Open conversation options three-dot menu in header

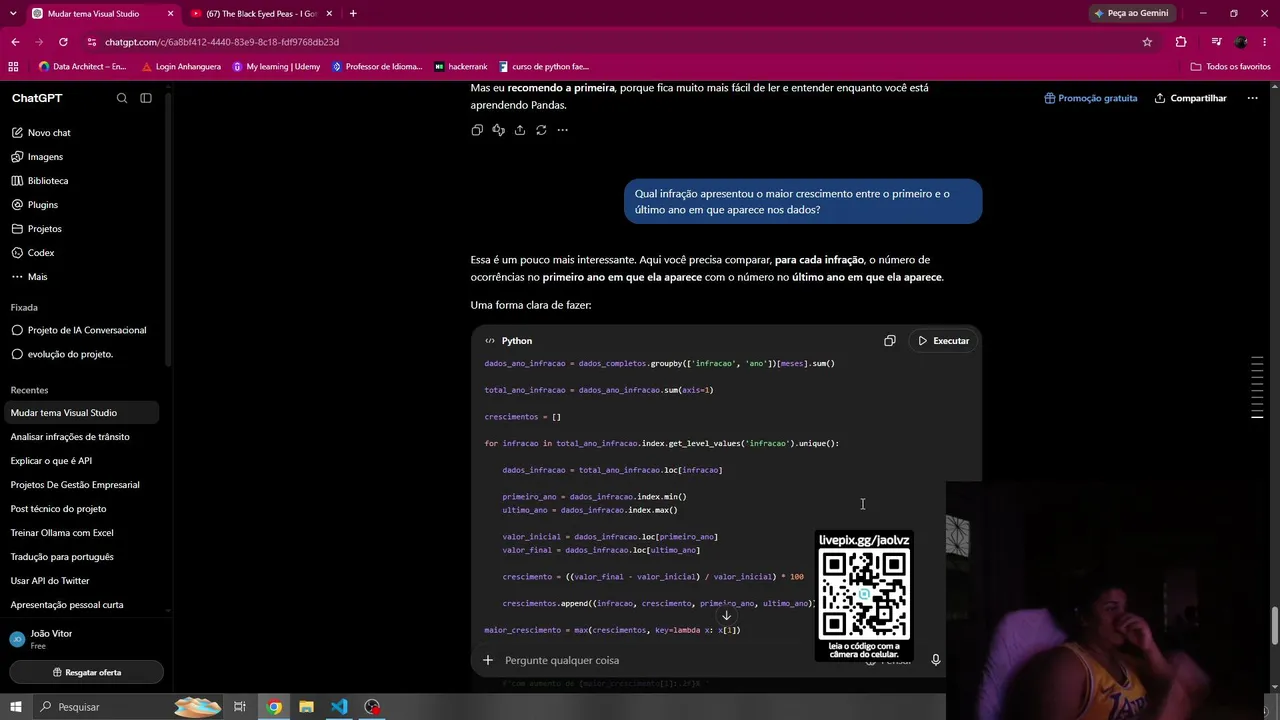[x=1252, y=98]
